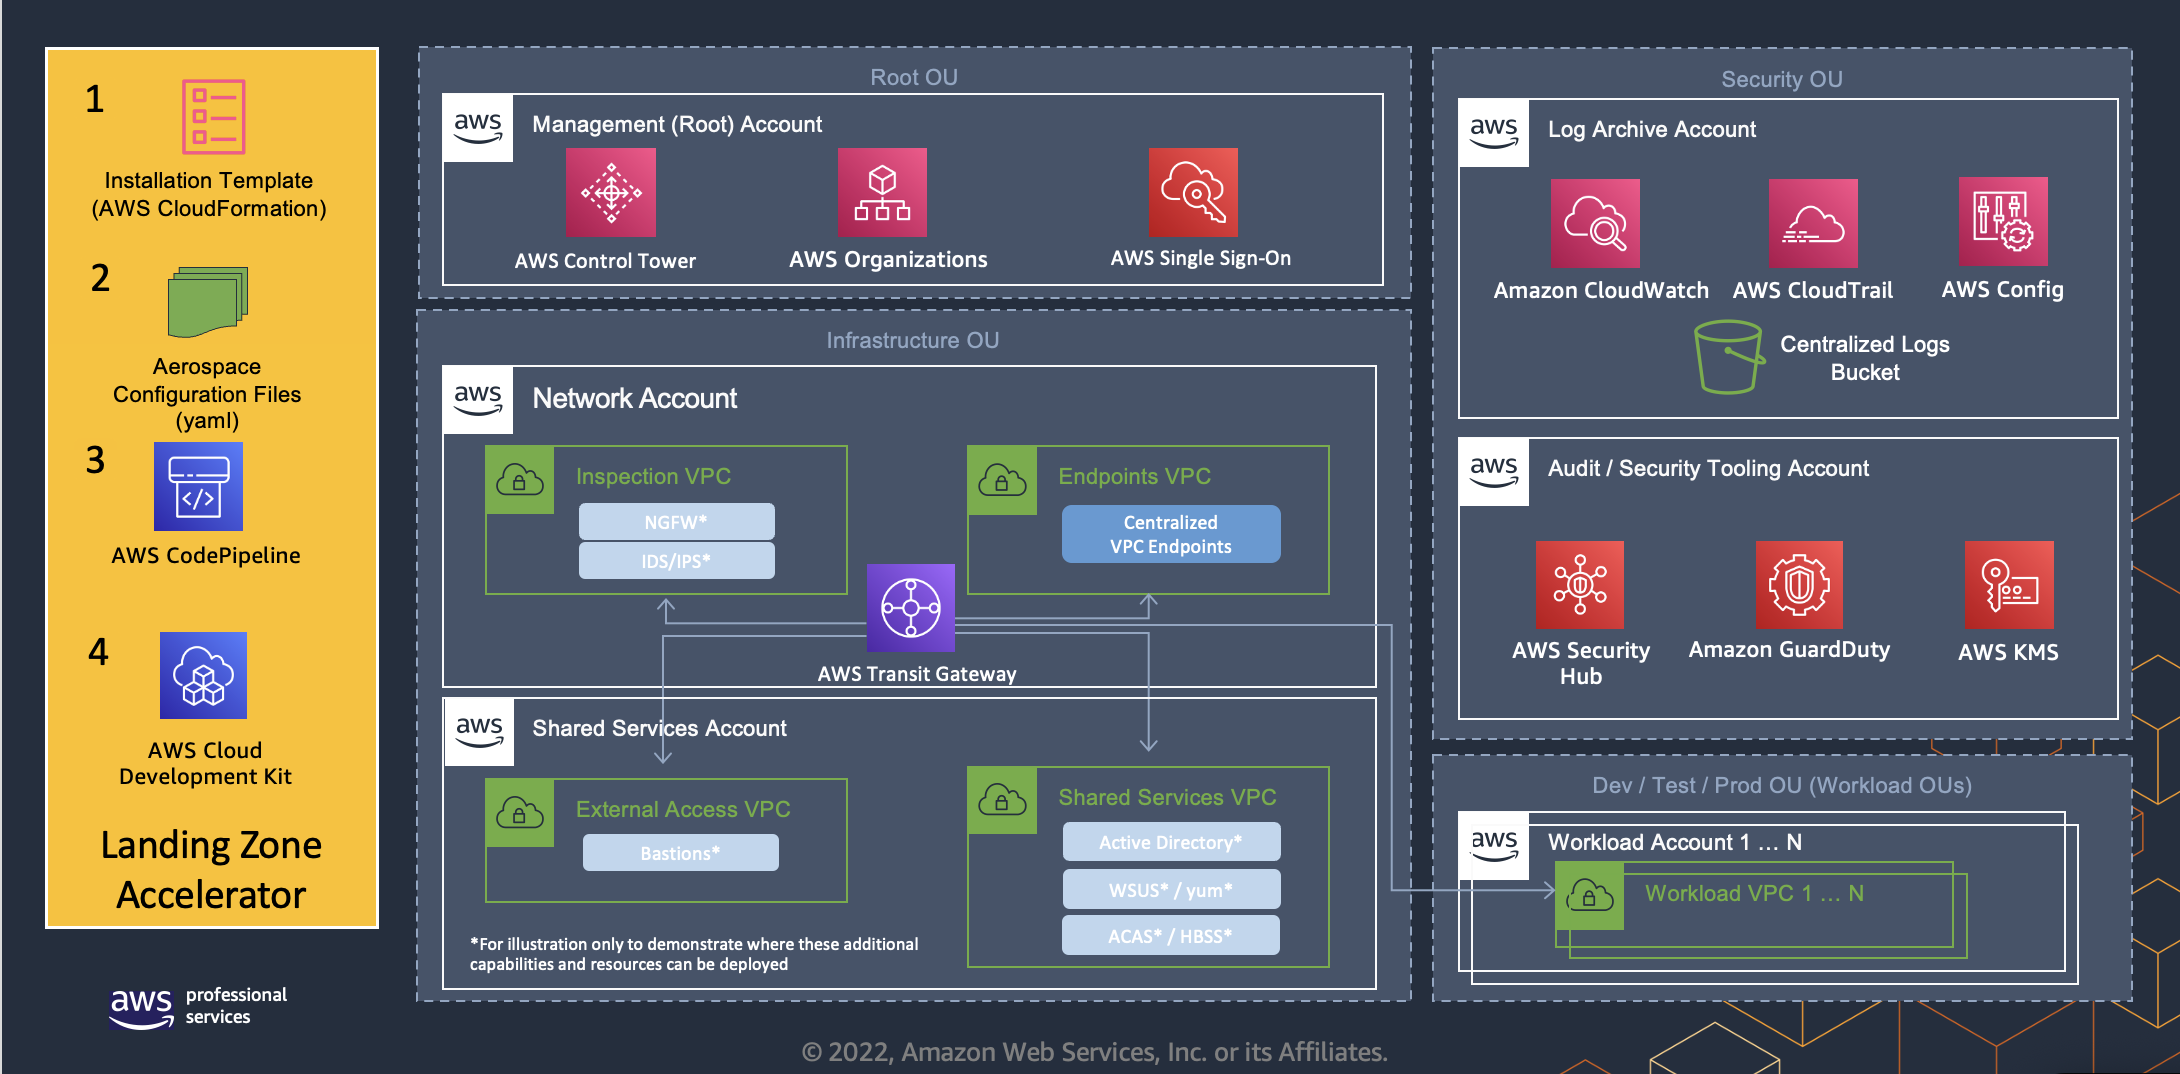Select the Centralized Logs Bucket icon
Screen dimensions: 2180x1074
(x=1728, y=357)
